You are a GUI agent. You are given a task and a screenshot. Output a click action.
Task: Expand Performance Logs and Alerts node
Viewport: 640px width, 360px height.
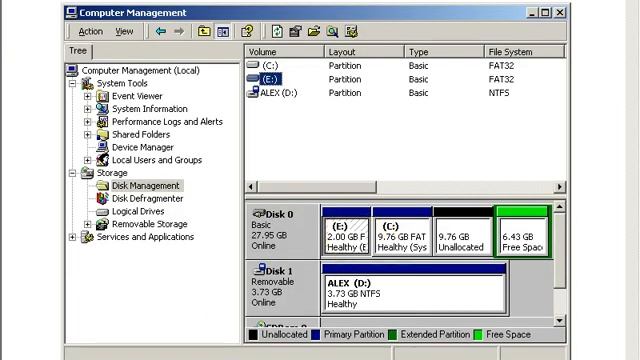point(87,122)
